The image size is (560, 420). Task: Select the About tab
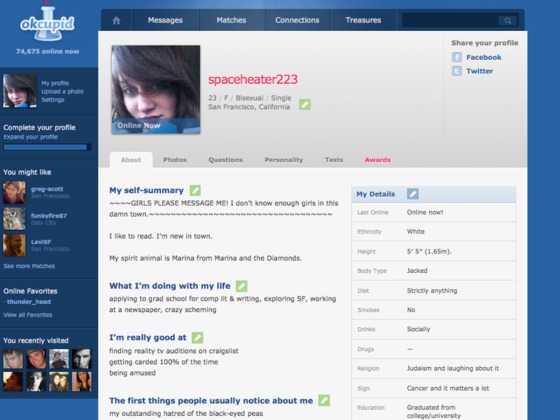pyautogui.click(x=131, y=160)
